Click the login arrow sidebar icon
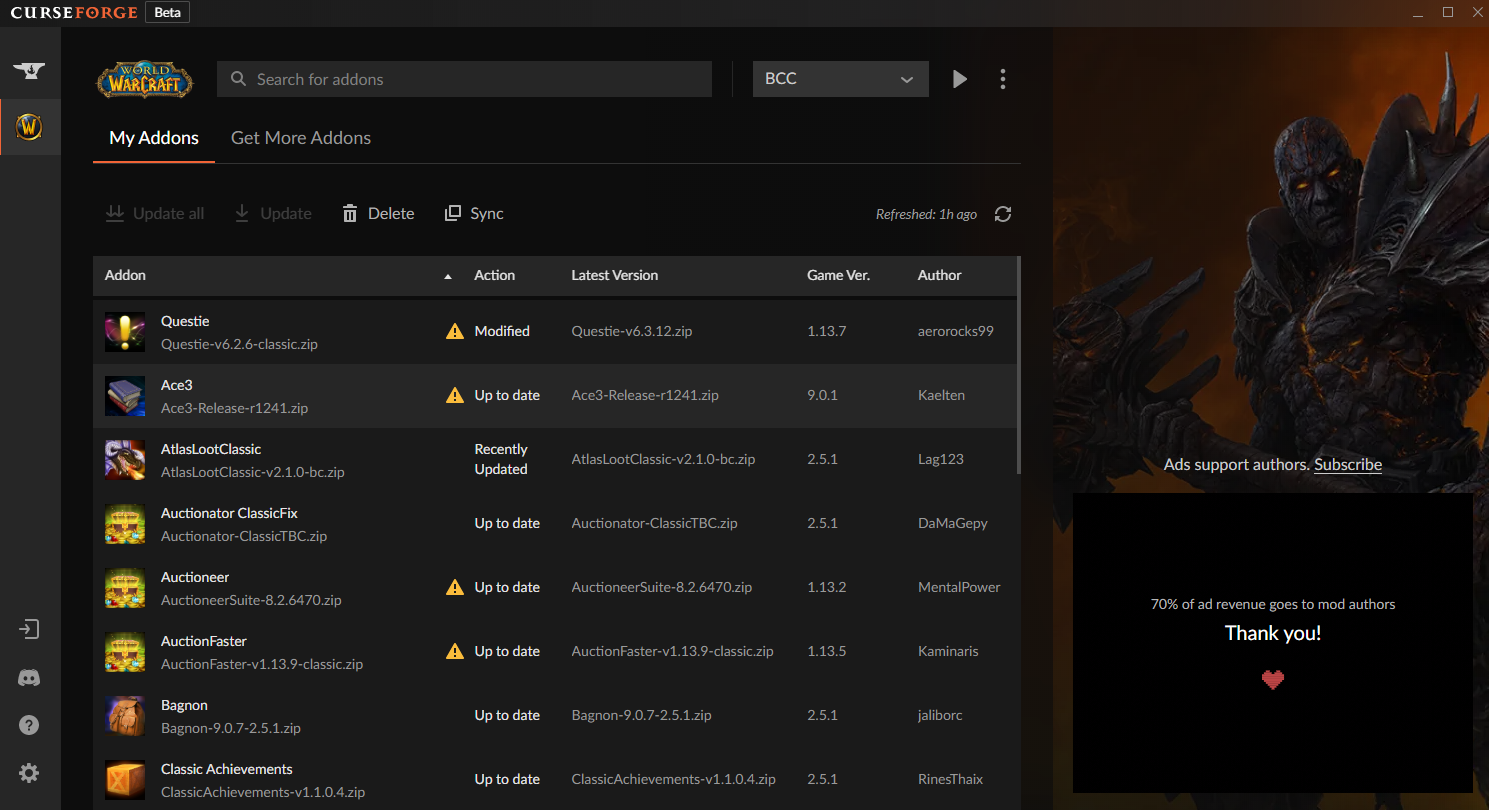This screenshot has width=1489, height=810. [29, 629]
